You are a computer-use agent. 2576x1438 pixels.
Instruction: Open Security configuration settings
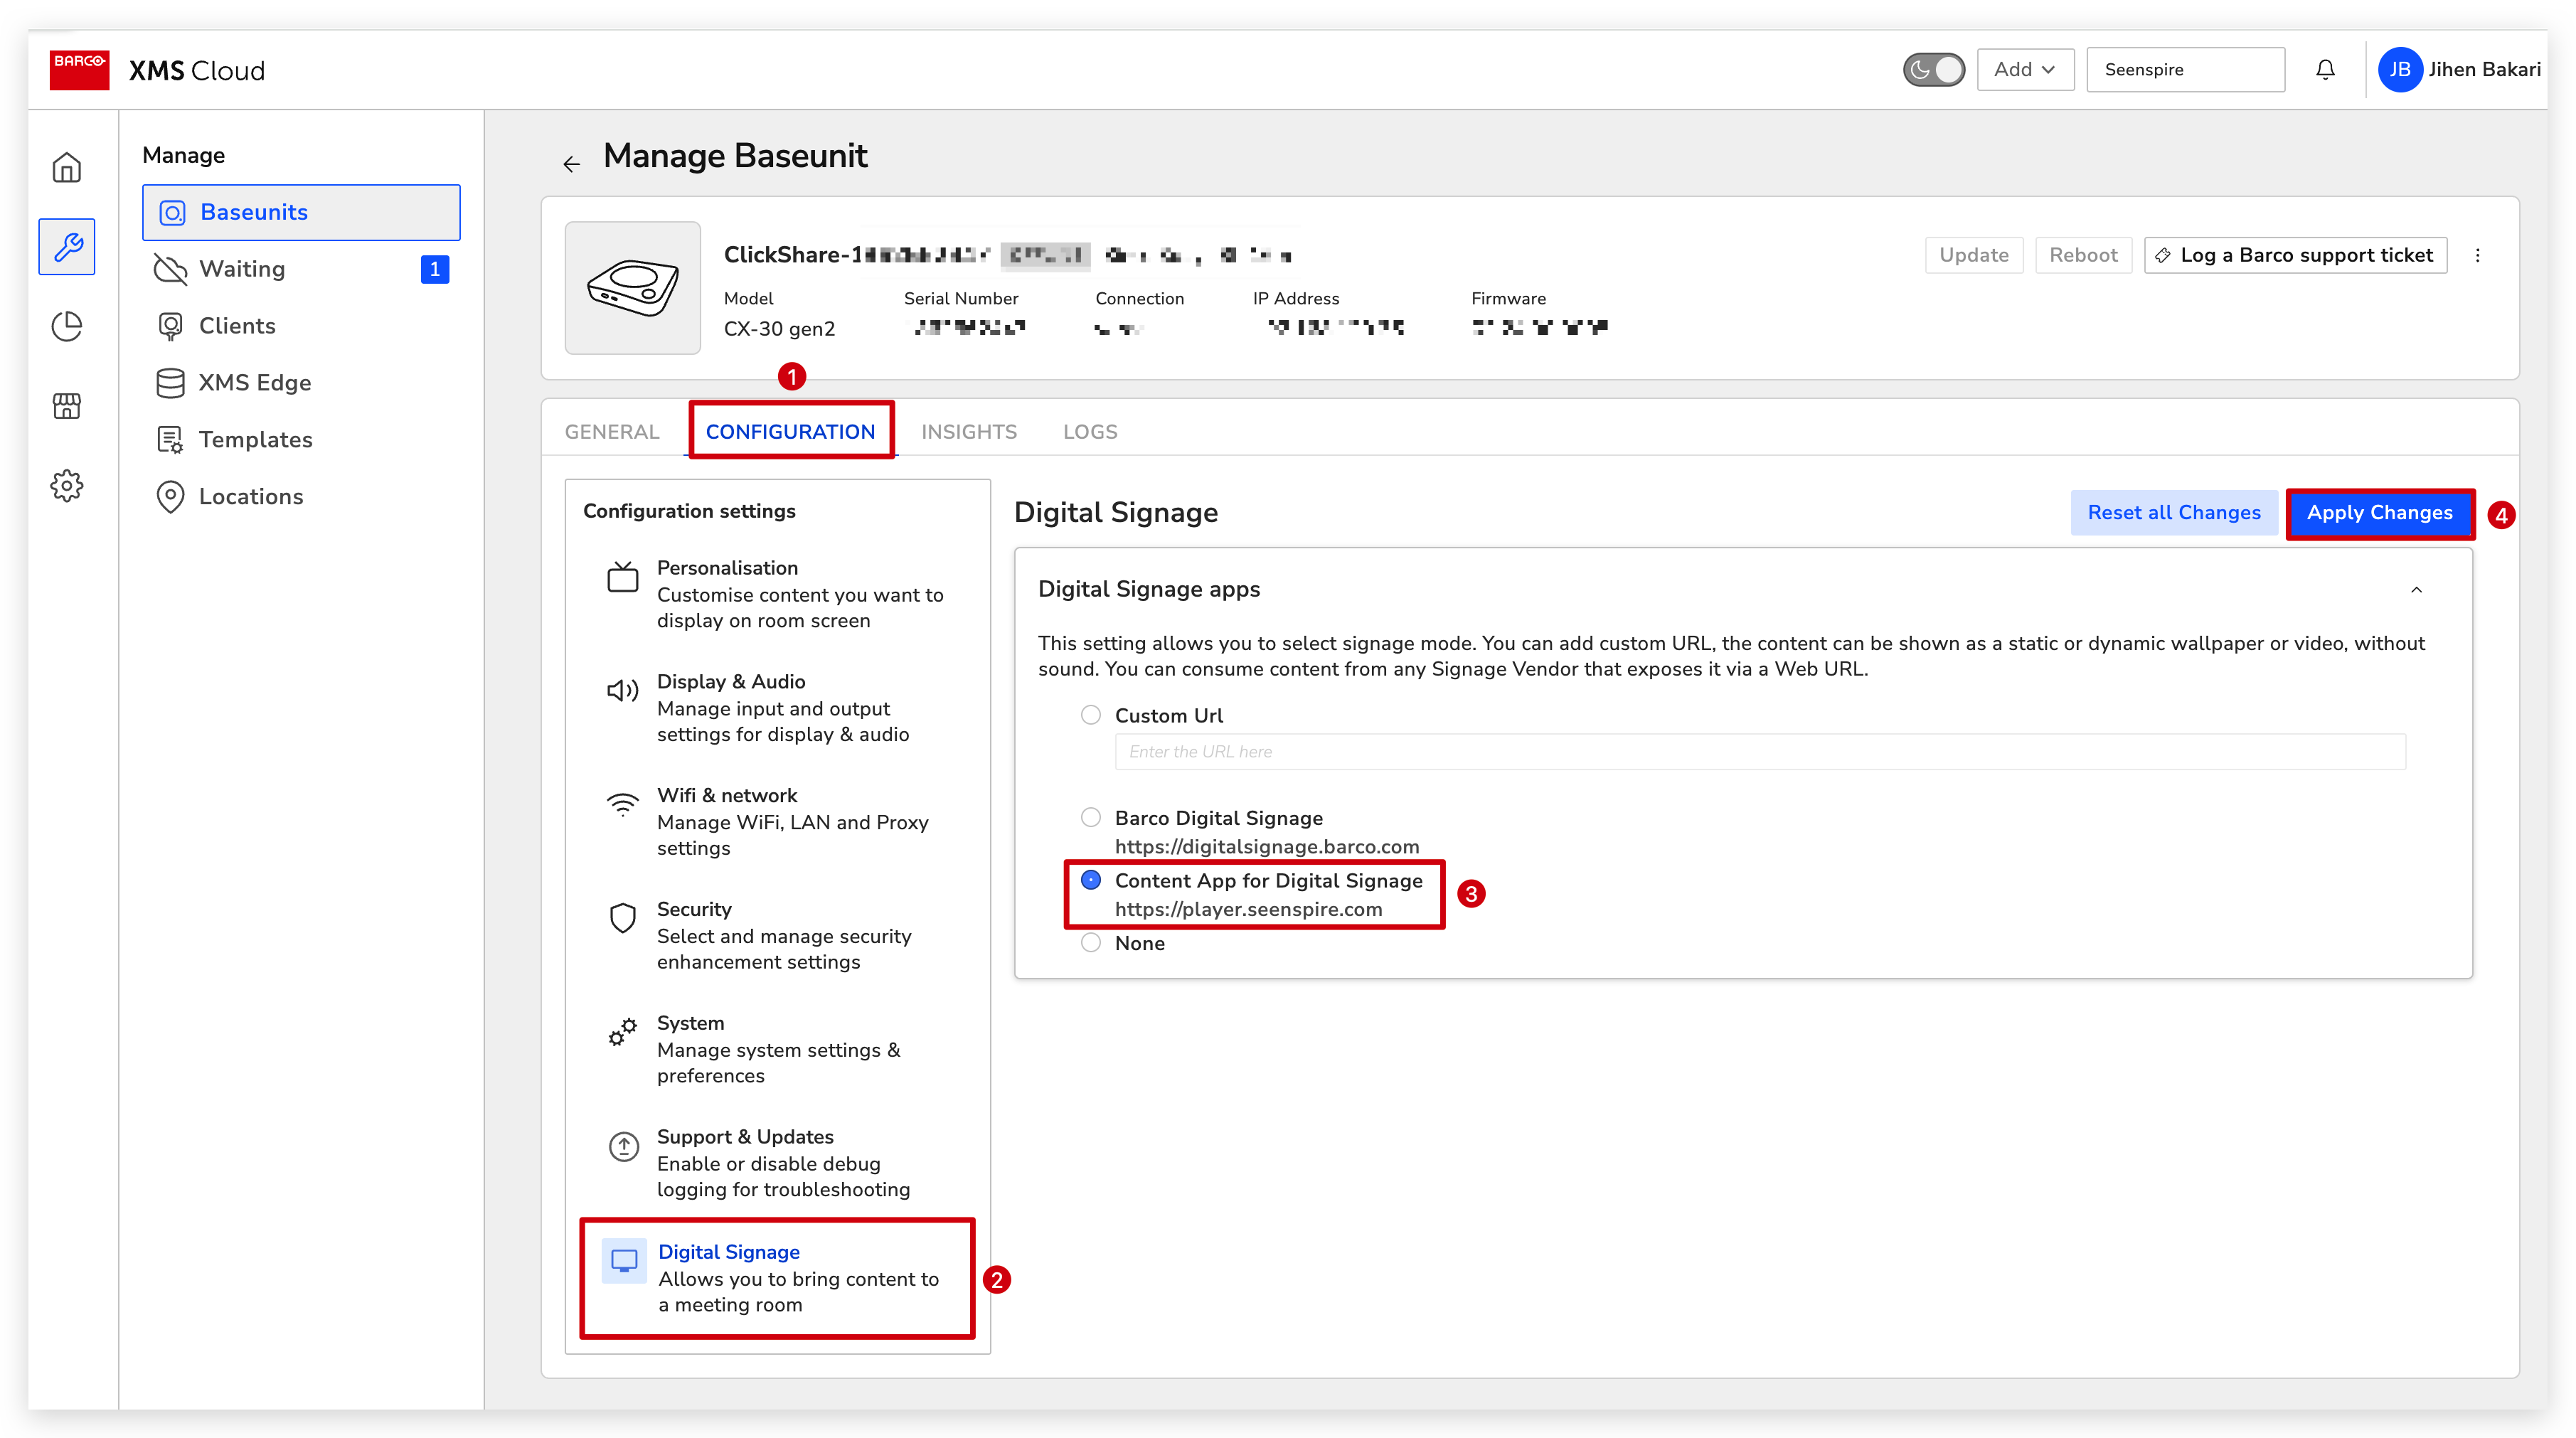point(777,936)
